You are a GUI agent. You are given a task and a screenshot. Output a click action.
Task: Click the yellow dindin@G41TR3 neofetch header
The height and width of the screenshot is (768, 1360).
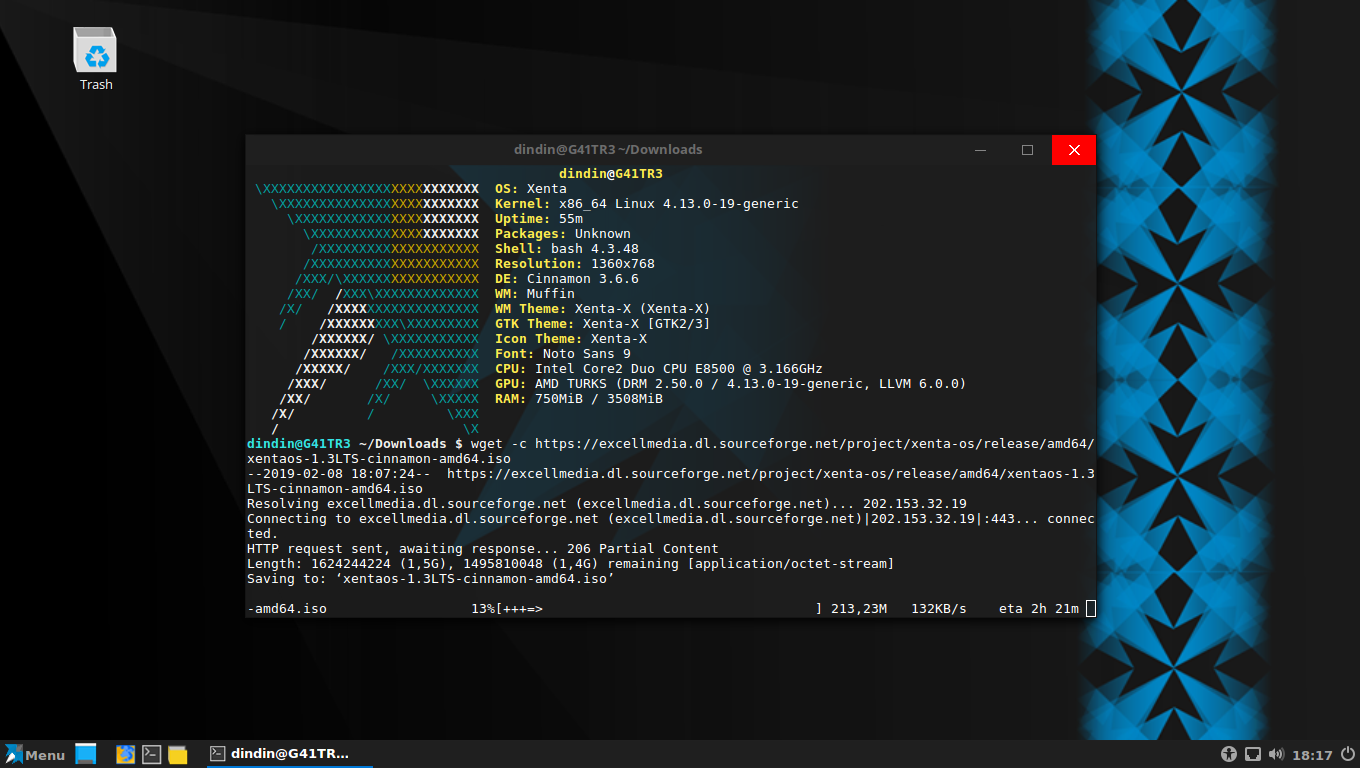[611, 174]
